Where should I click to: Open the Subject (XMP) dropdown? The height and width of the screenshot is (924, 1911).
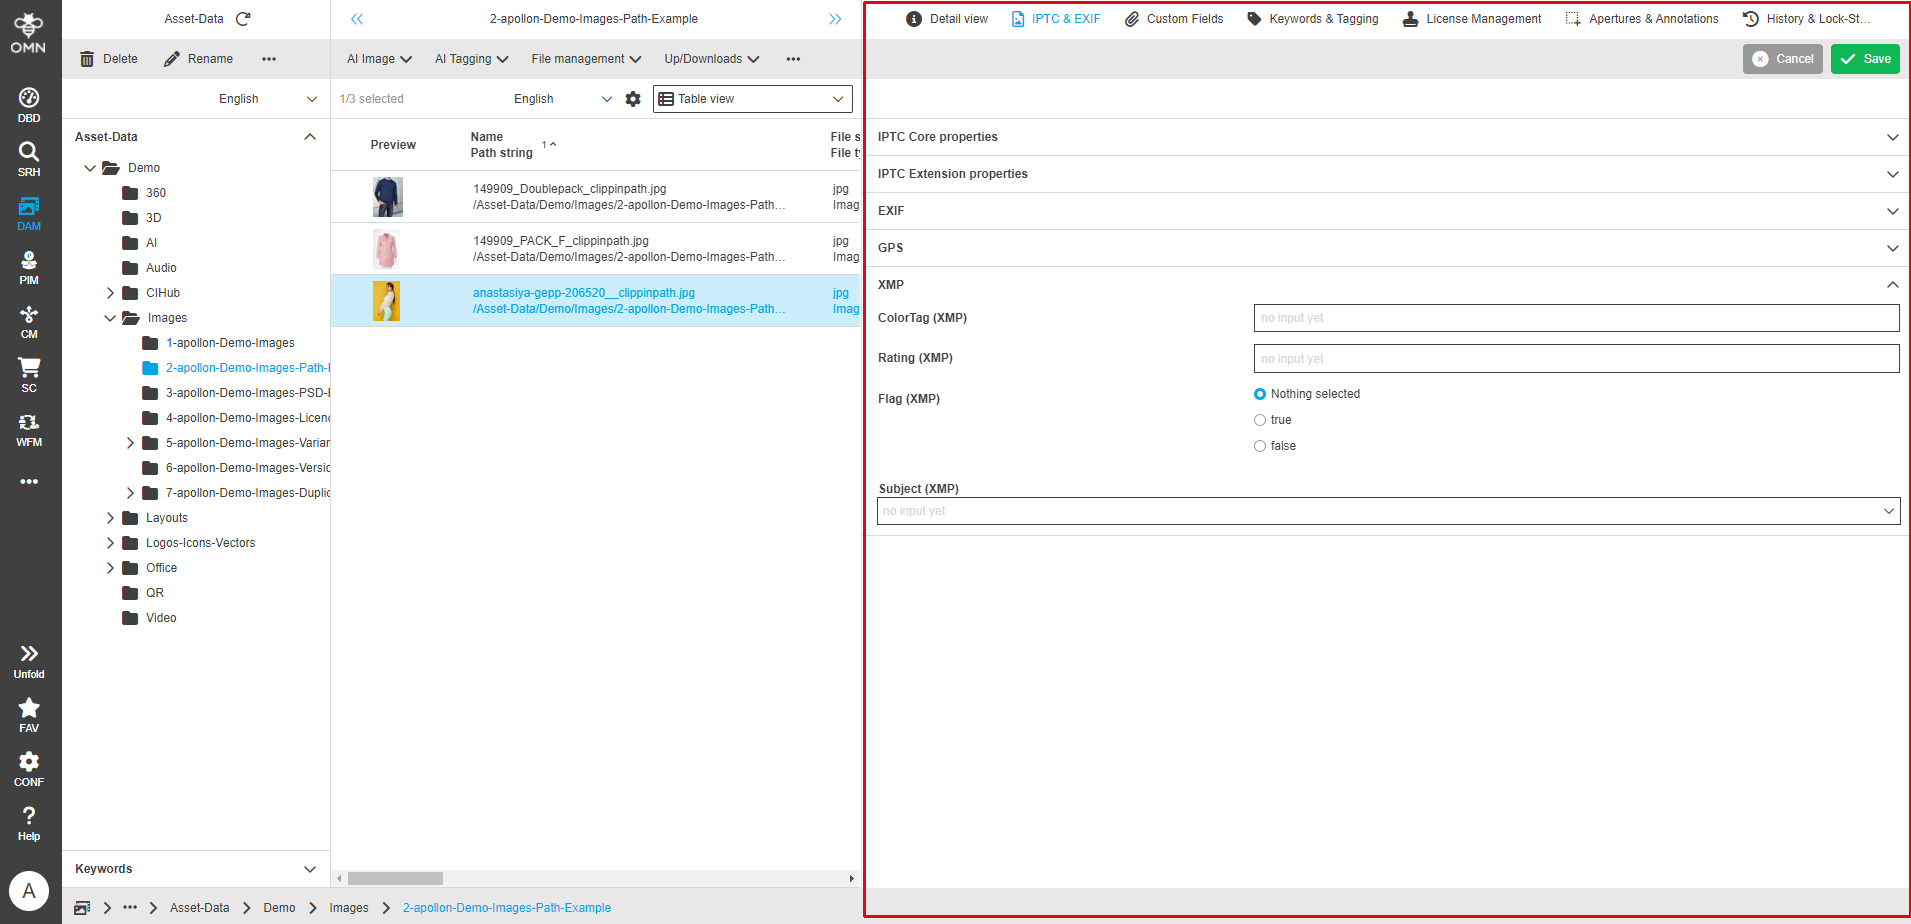(x=1388, y=511)
